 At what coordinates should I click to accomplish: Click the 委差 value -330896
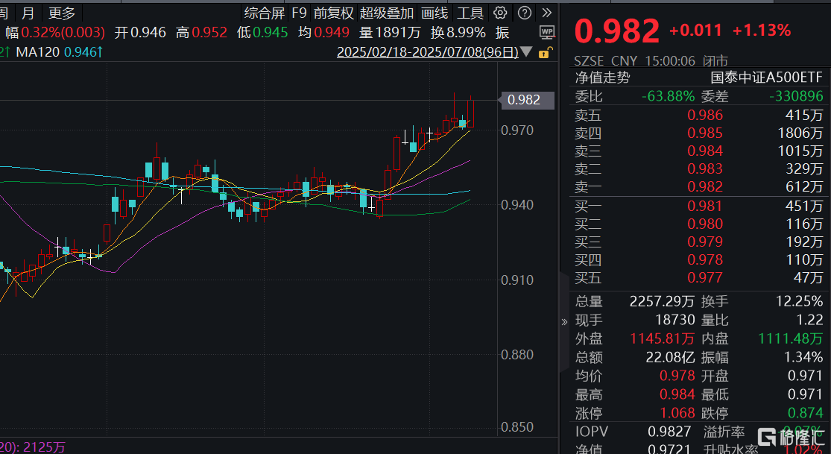(x=796, y=97)
